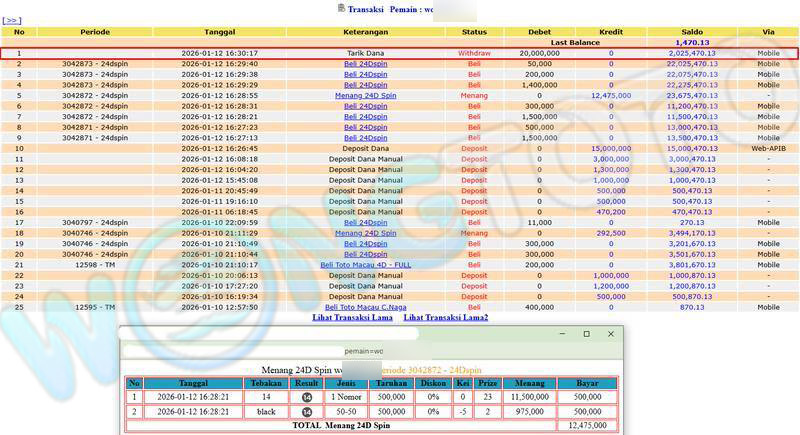Click the result ball icon in popup row 2

[x=308, y=411]
